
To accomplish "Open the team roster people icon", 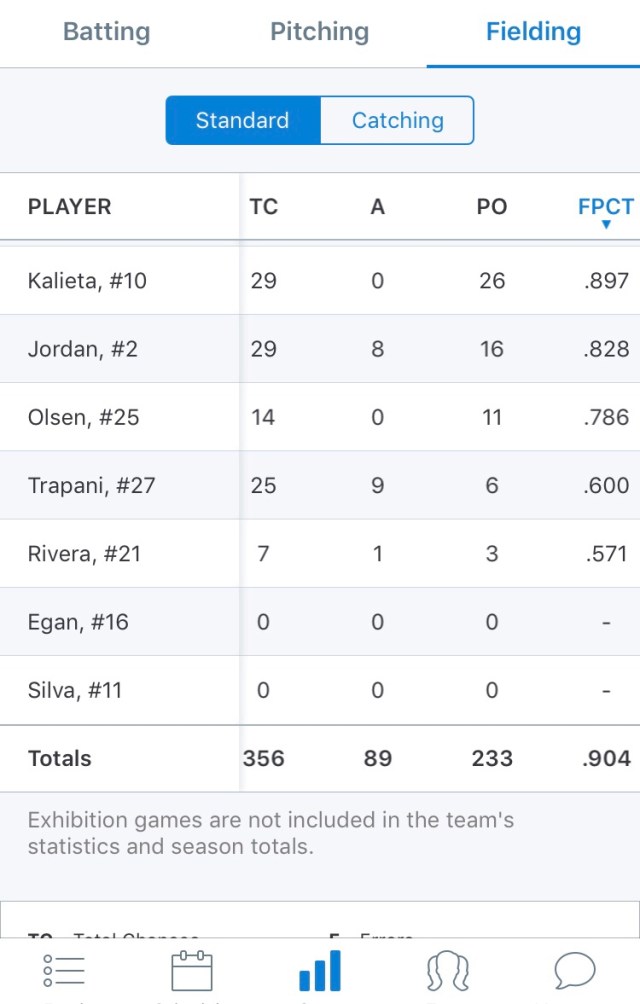I will [447, 971].
